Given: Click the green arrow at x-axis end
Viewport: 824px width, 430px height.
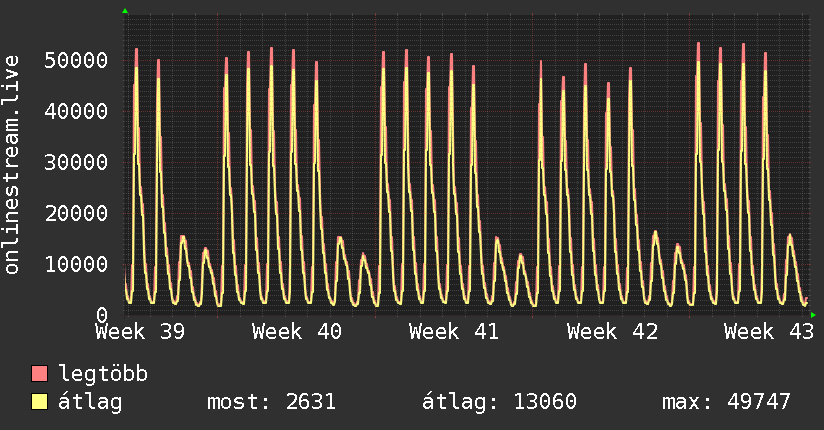Looking at the screenshot, I should (x=813, y=315).
